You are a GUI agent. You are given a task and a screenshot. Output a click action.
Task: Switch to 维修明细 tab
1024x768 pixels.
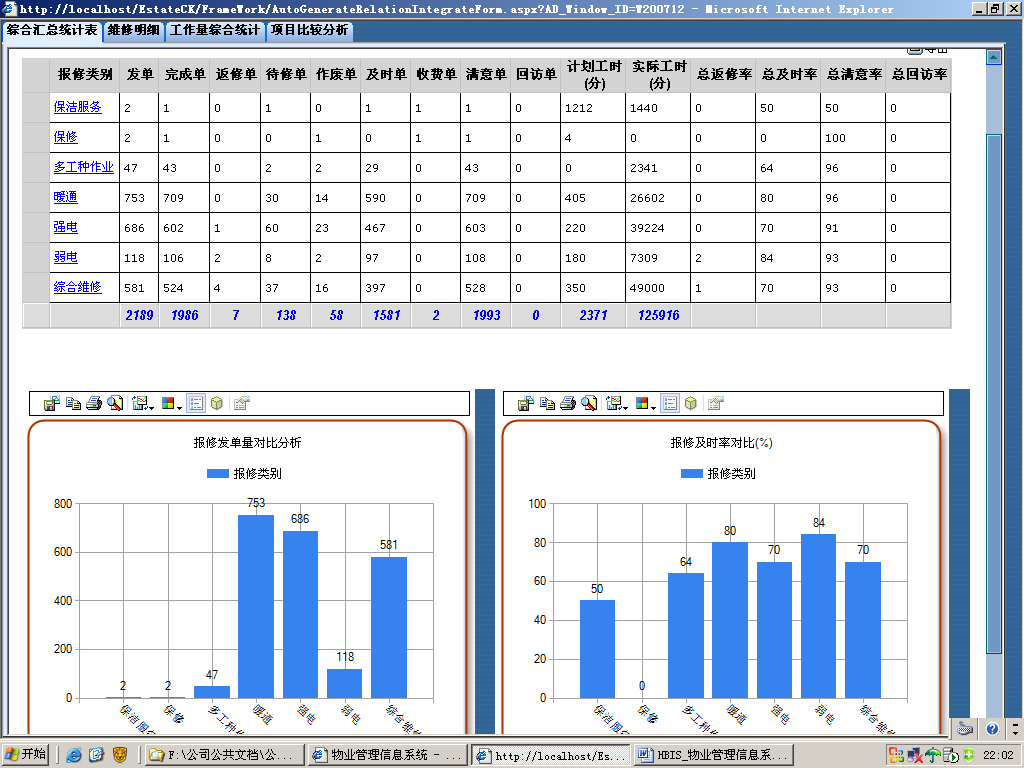(133, 30)
